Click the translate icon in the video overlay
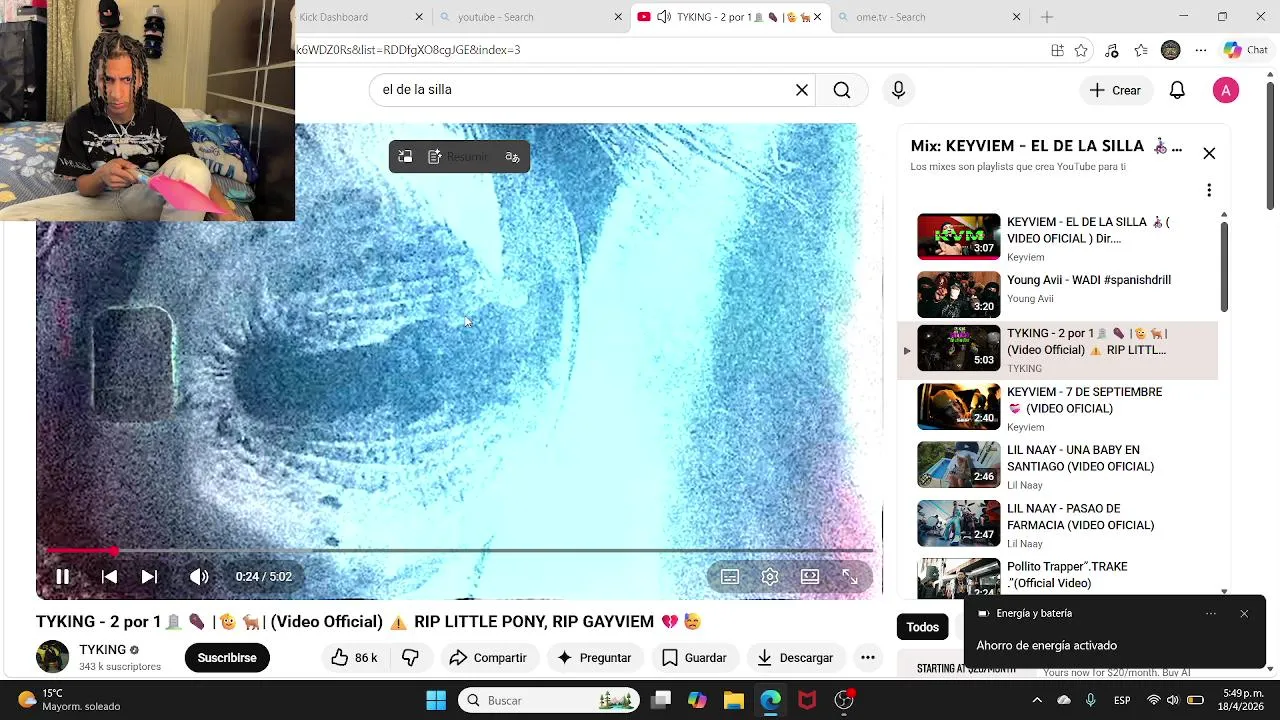 coord(512,157)
